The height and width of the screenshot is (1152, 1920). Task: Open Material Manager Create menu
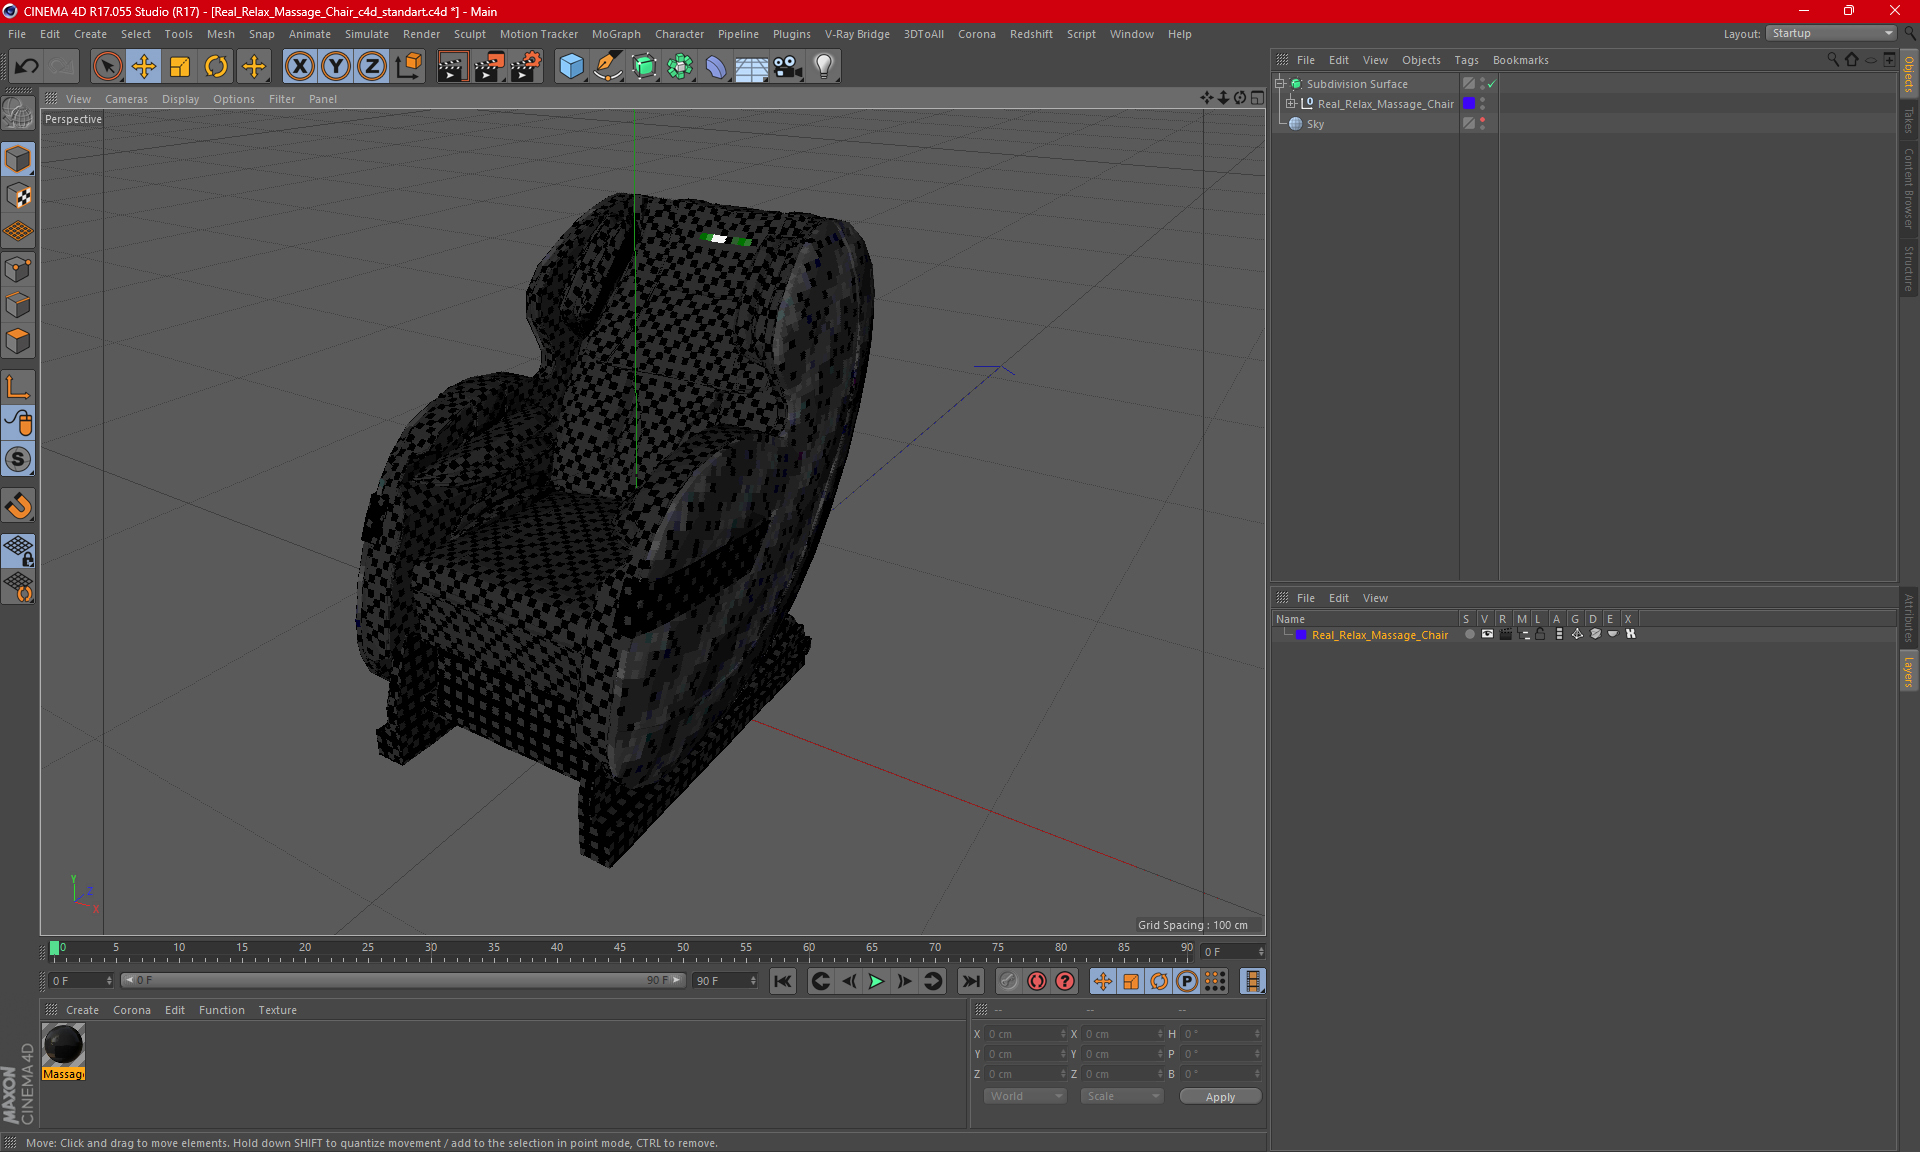point(82,1010)
